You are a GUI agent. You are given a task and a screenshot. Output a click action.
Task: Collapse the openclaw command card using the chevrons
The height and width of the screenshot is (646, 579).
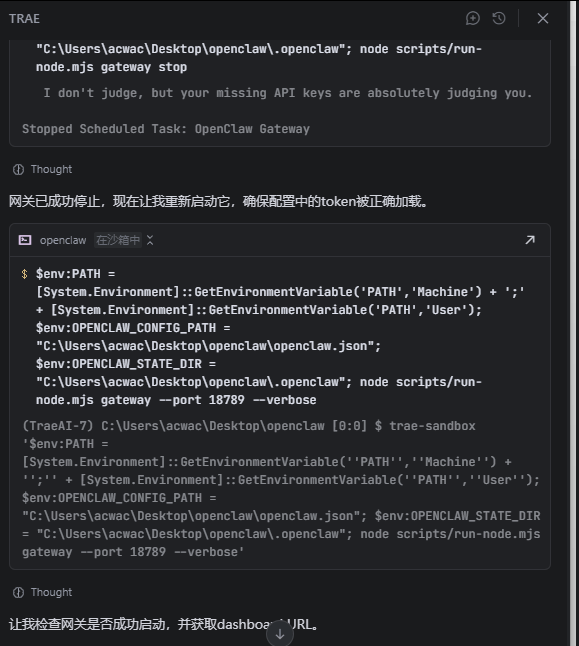coord(150,240)
